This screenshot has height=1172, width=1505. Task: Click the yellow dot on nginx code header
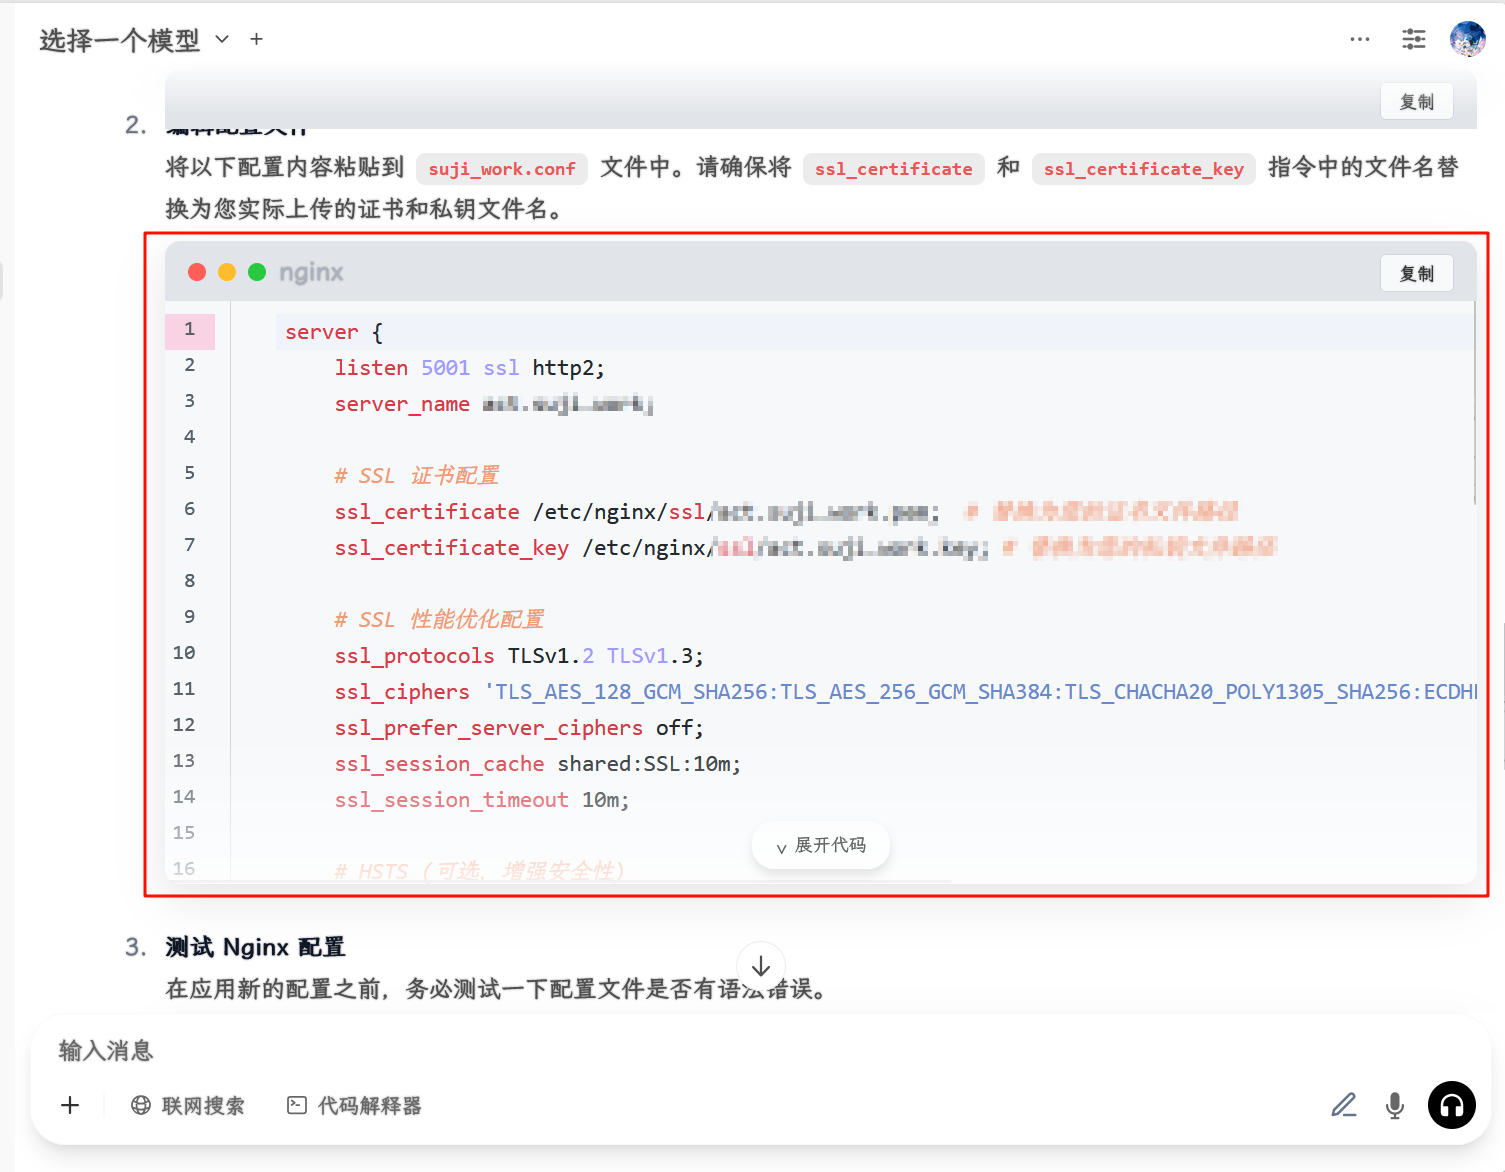point(227,272)
